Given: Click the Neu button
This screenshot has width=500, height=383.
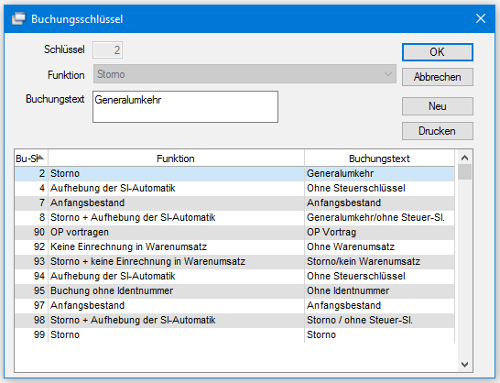Looking at the screenshot, I should (x=437, y=106).
